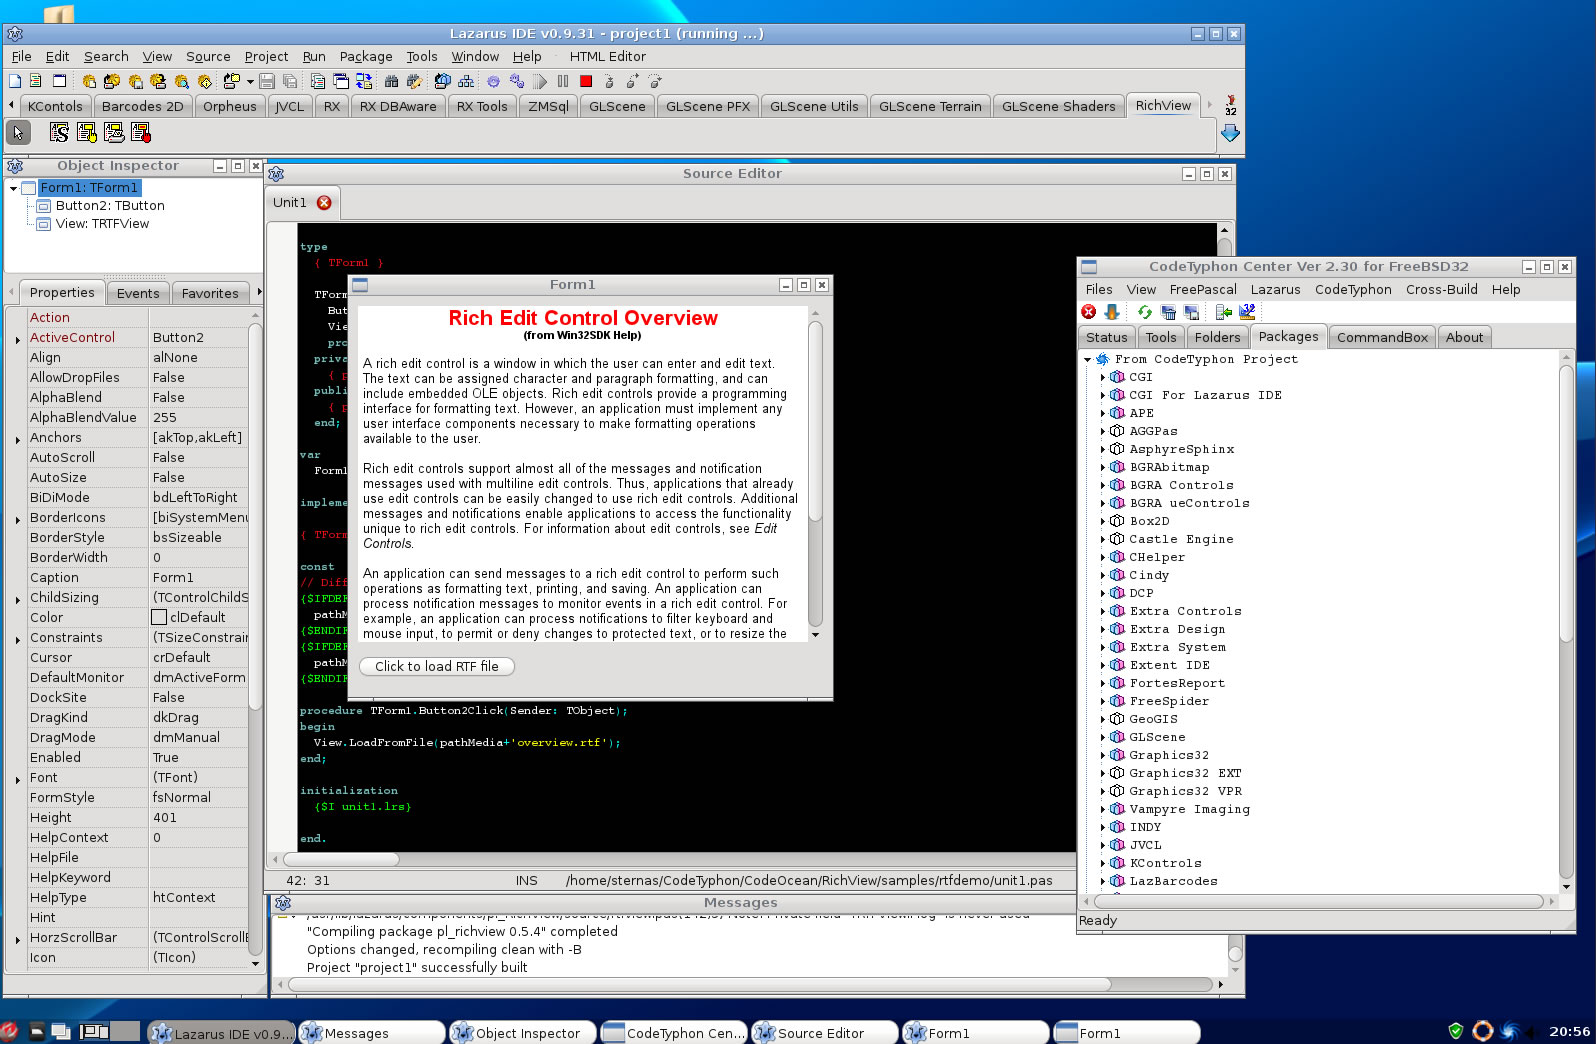The height and width of the screenshot is (1044, 1596).
Task: Open the Run menu in Lazarus IDE
Action: pos(314,57)
